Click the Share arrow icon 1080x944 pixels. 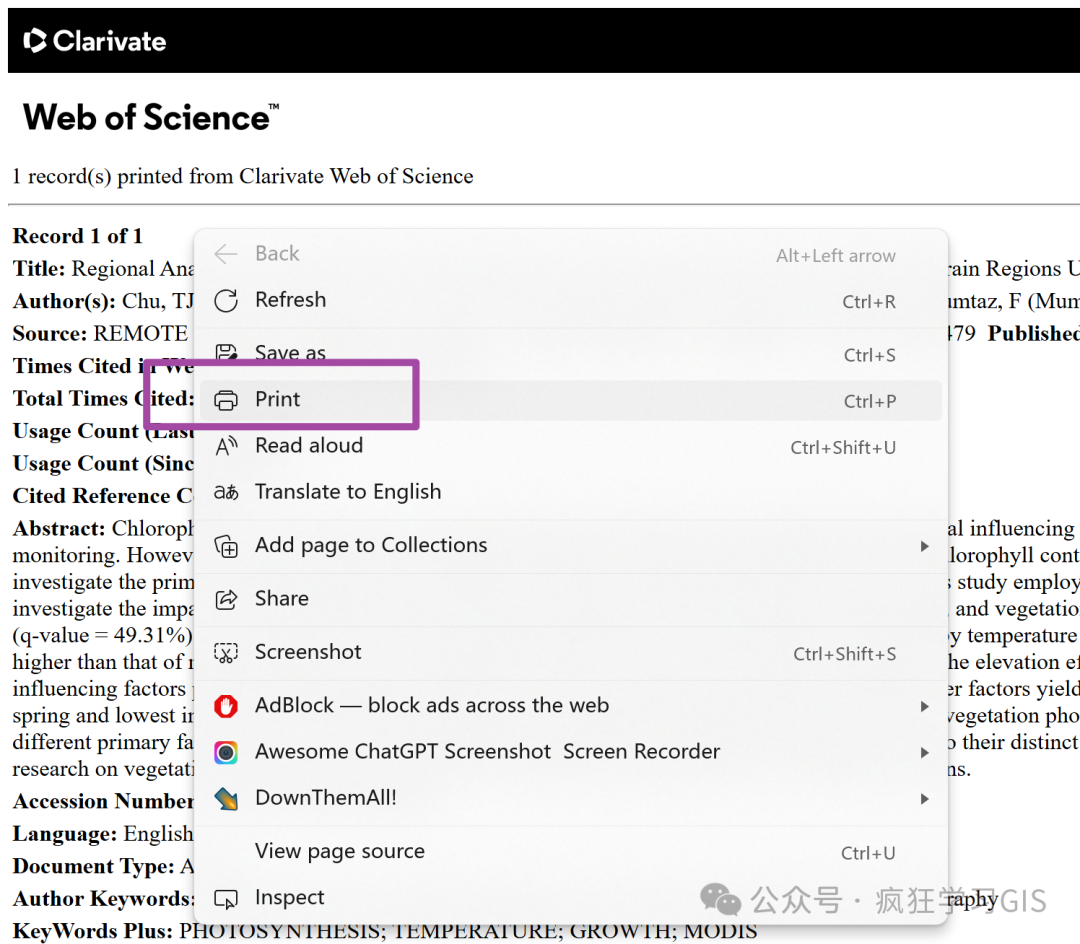point(226,599)
